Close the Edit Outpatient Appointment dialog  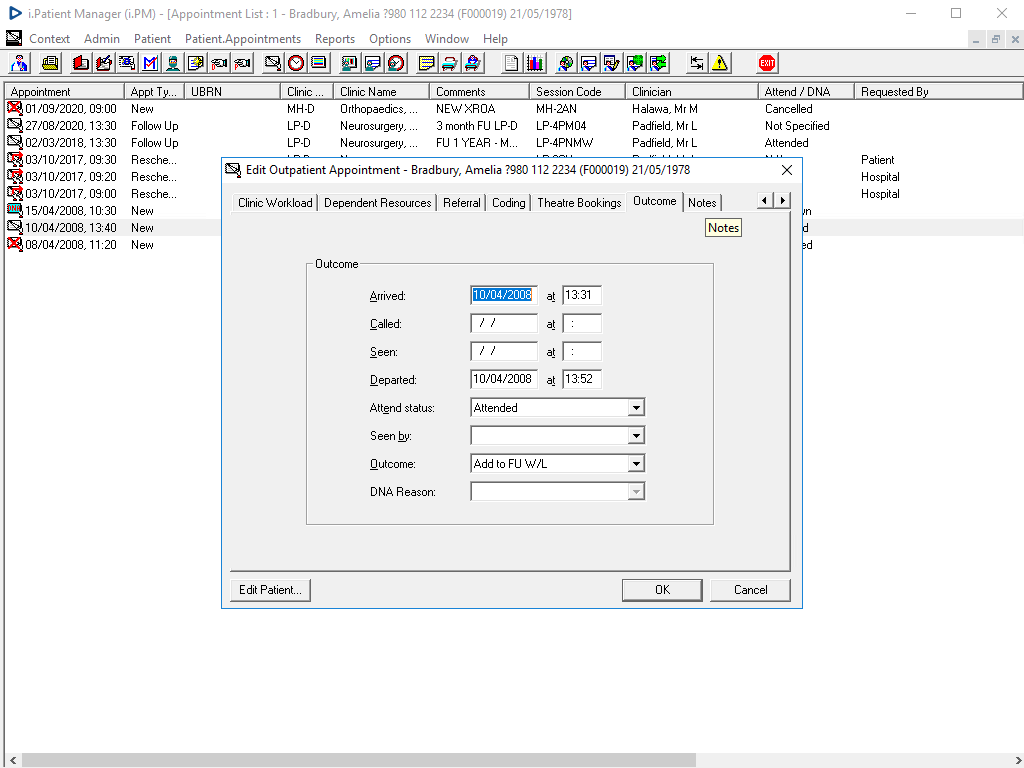click(787, 170)
